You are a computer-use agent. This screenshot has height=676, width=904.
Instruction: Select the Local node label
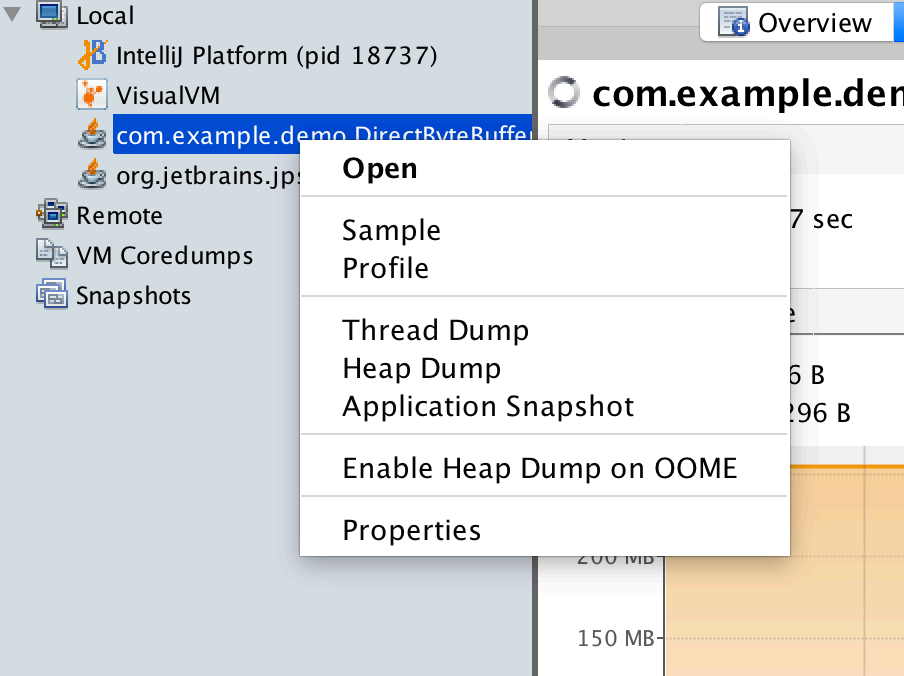pyautogui.click(x=105, y=15)
